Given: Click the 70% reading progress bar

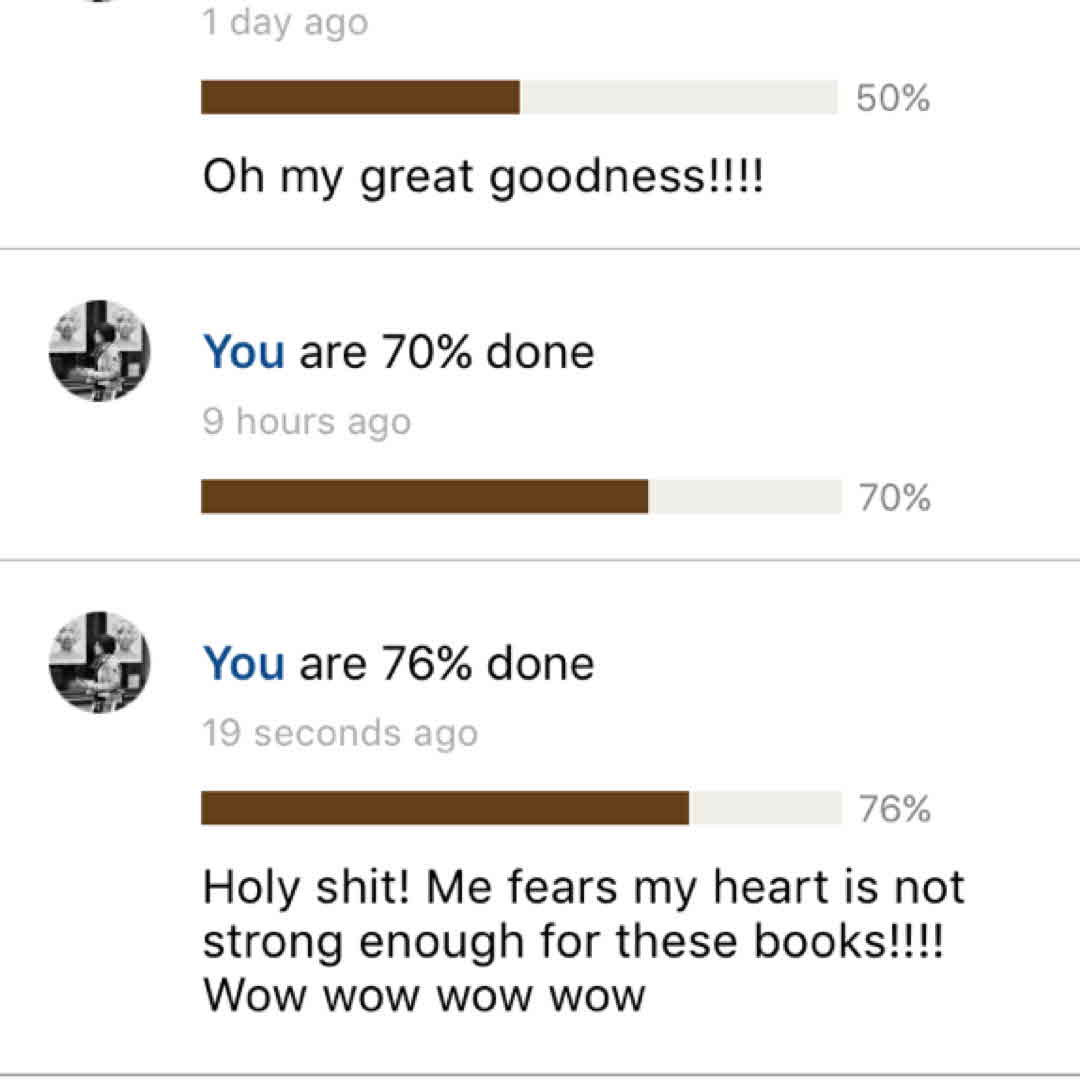Looking at the screenshot, I should coord(520,496).
